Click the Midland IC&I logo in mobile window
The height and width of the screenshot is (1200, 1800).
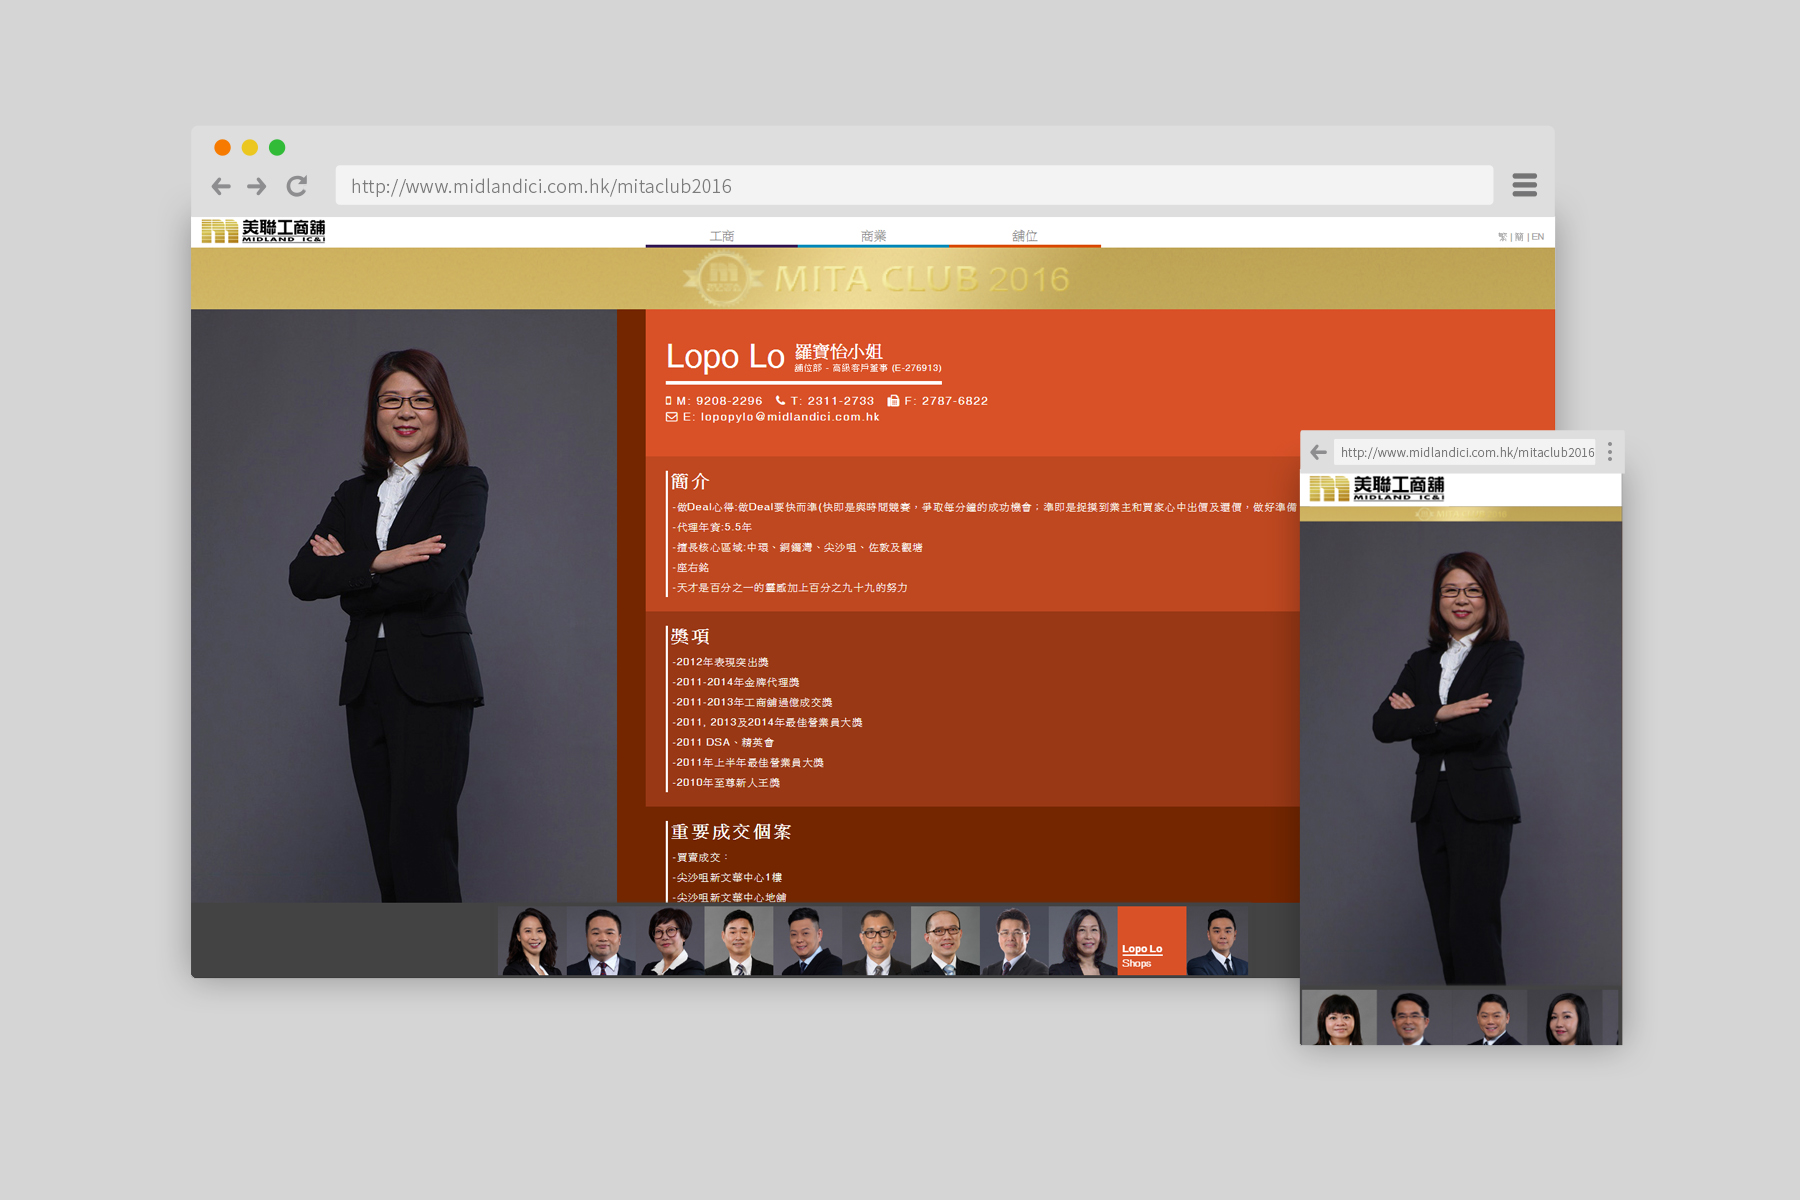(1377, 488)
